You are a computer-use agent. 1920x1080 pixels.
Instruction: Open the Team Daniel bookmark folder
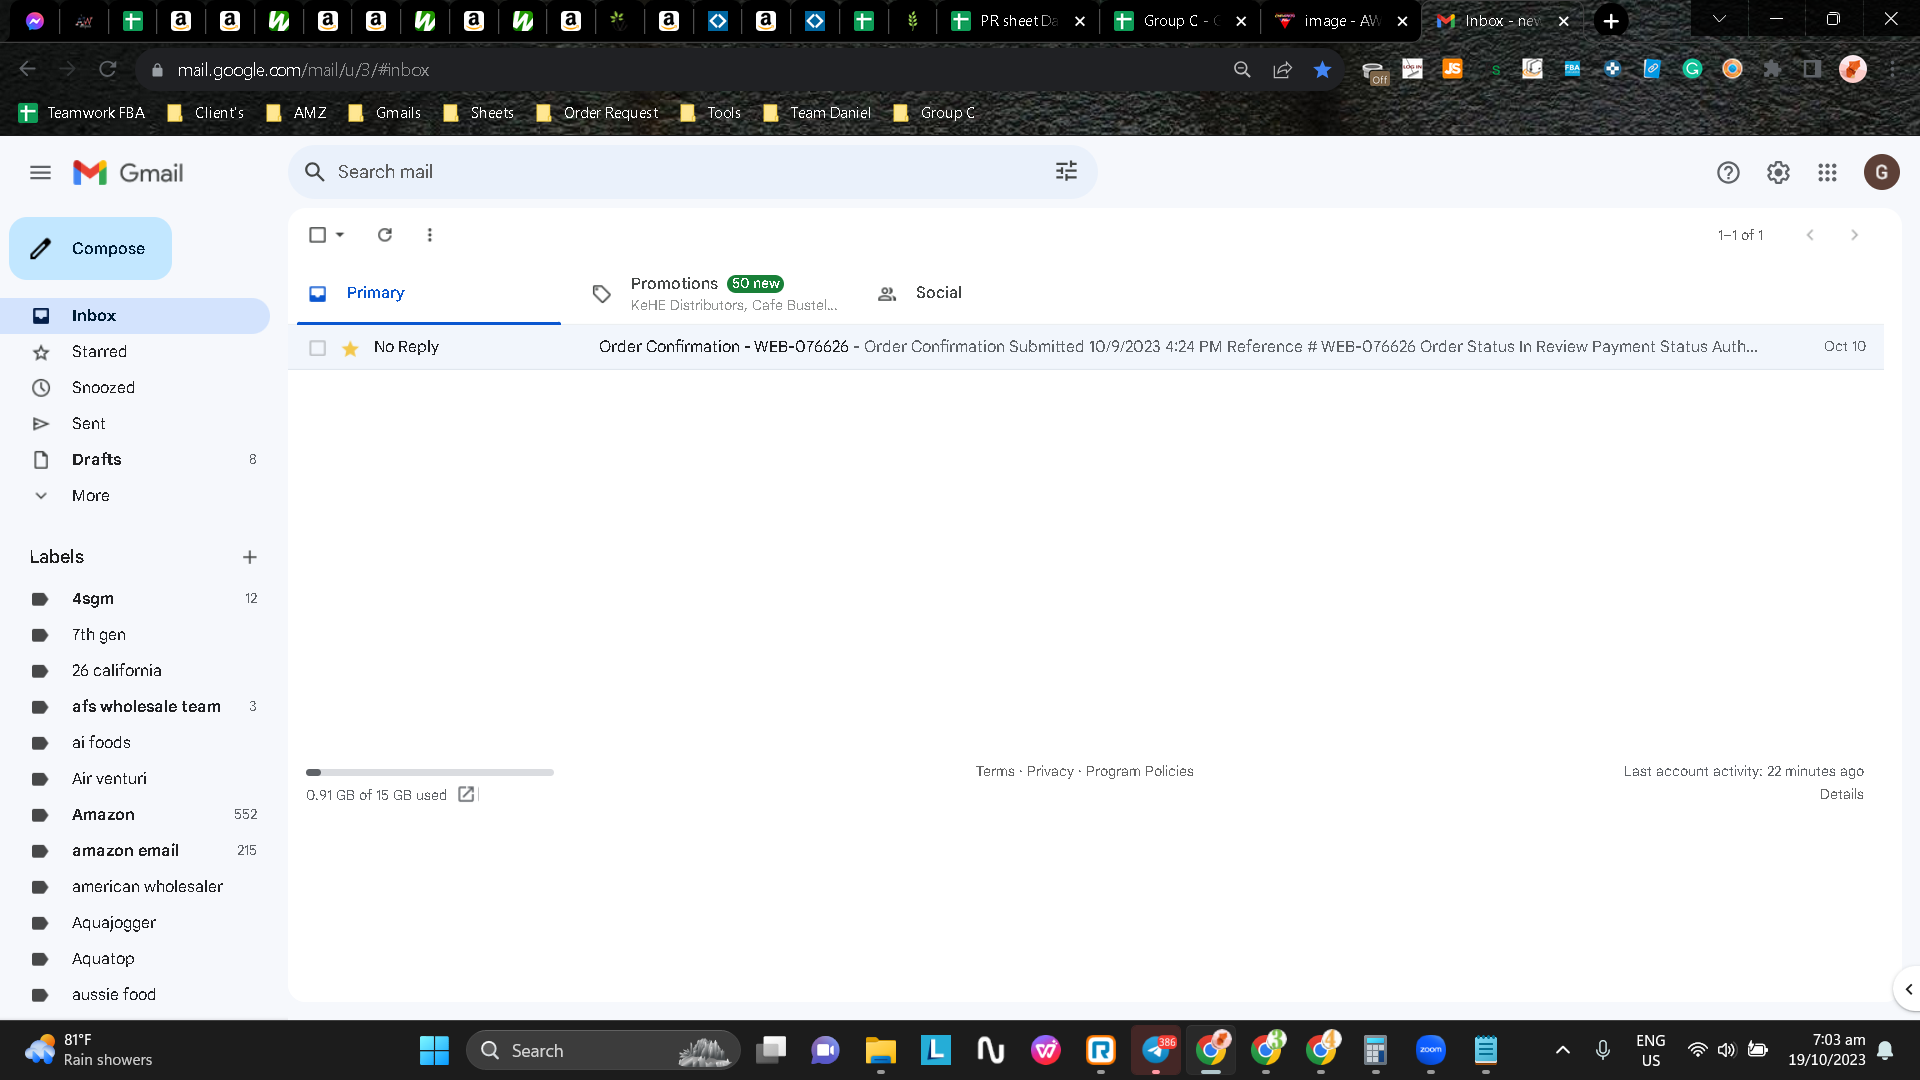tap(817, 113)
